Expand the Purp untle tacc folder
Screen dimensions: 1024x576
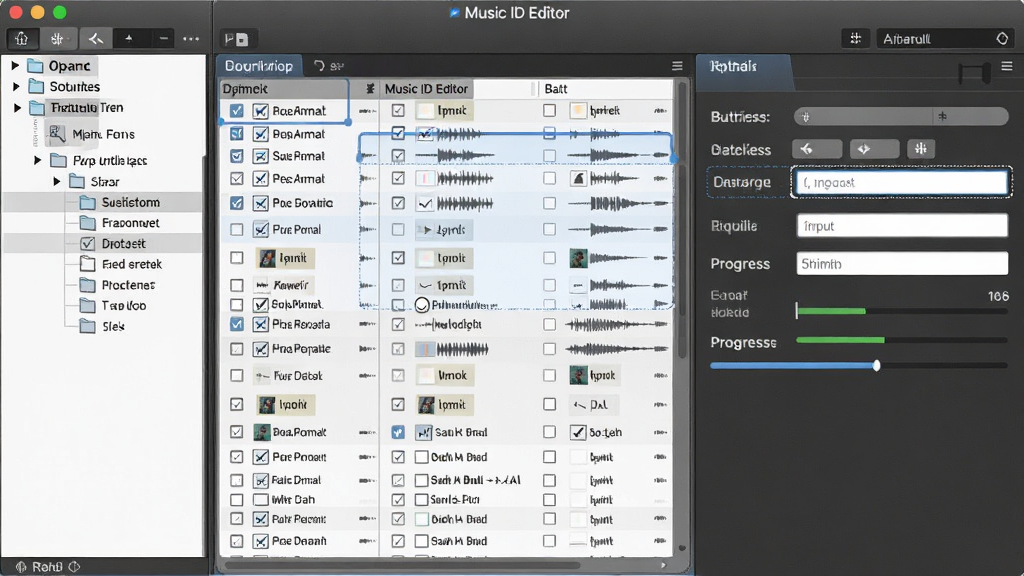point(37,160)
